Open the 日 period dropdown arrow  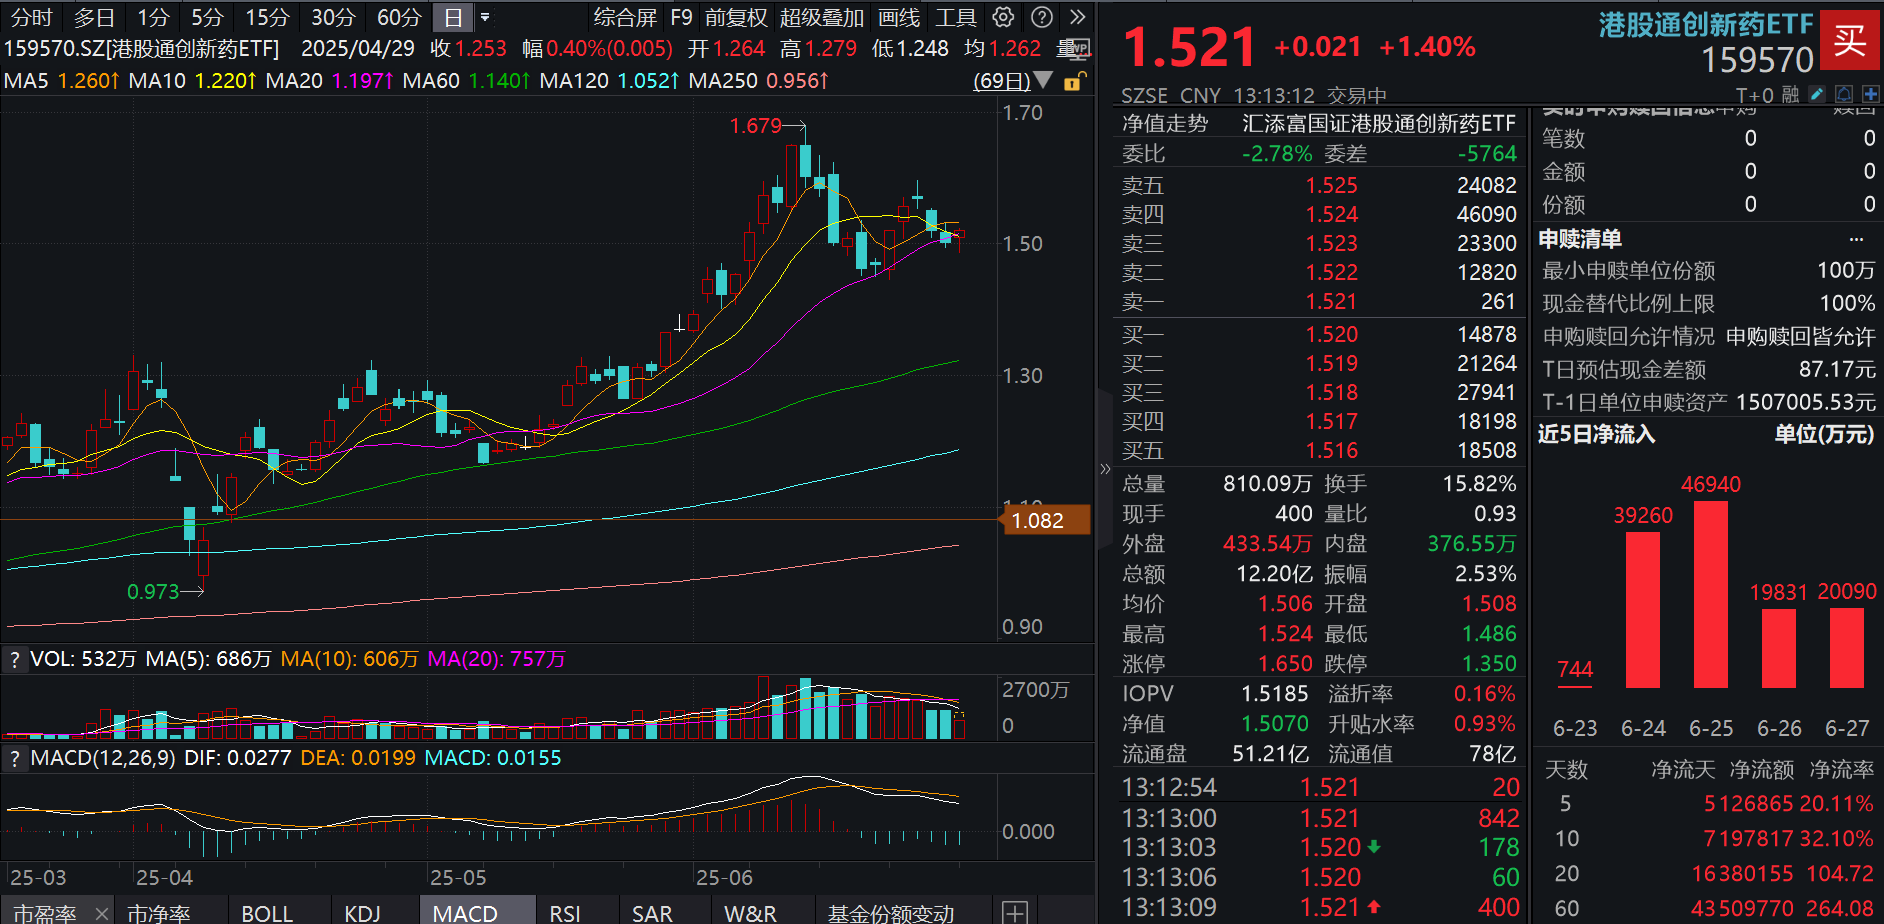(485, 17)
